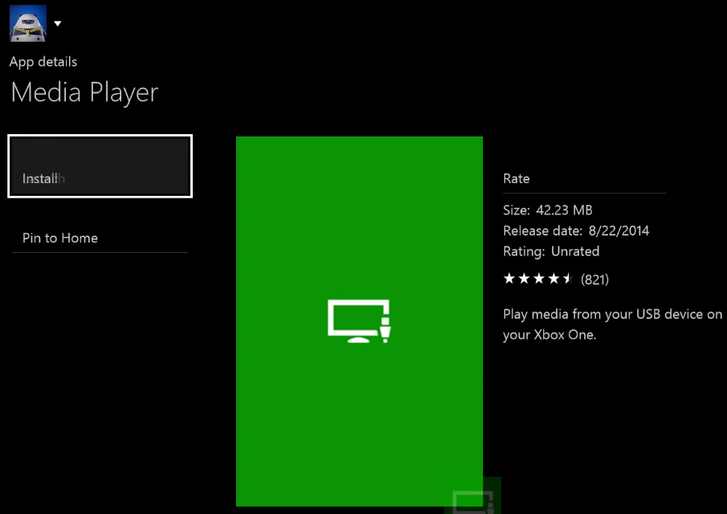The width and height of the screenshot is (727, 514).
Task: Click the USB media description text
Action: point(611,325)
